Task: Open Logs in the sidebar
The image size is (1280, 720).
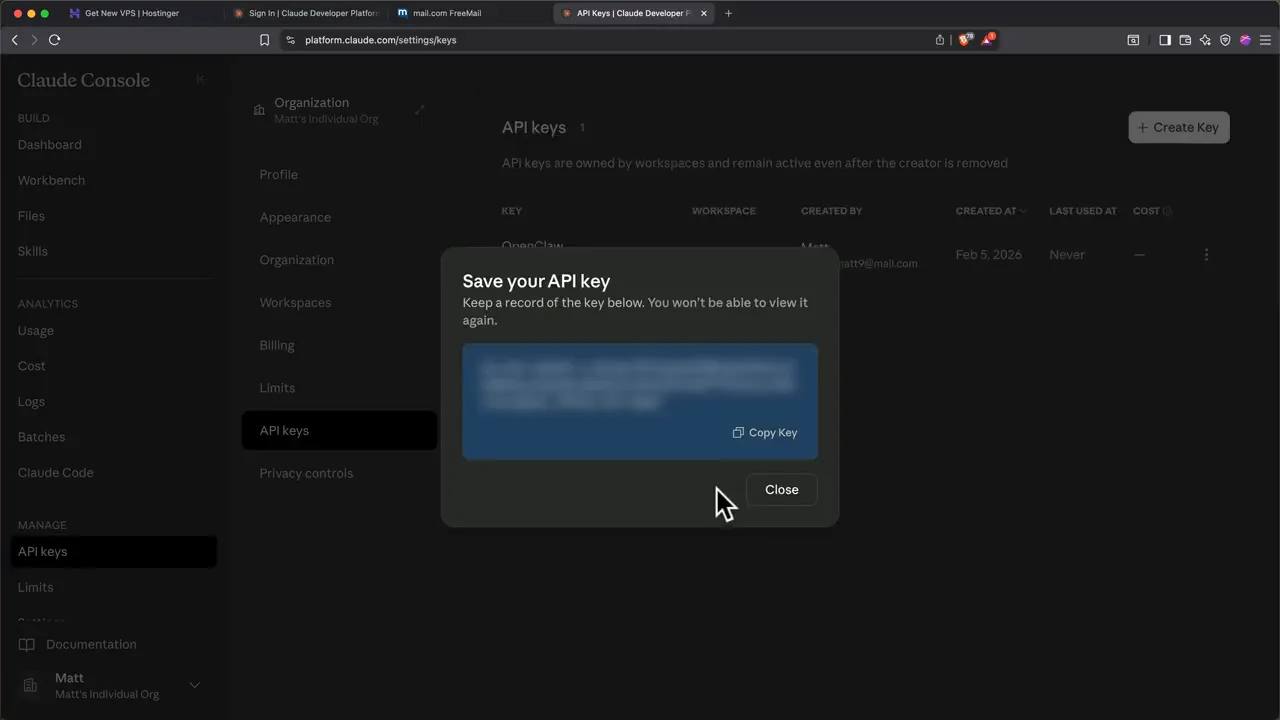Action: (31, 402)
